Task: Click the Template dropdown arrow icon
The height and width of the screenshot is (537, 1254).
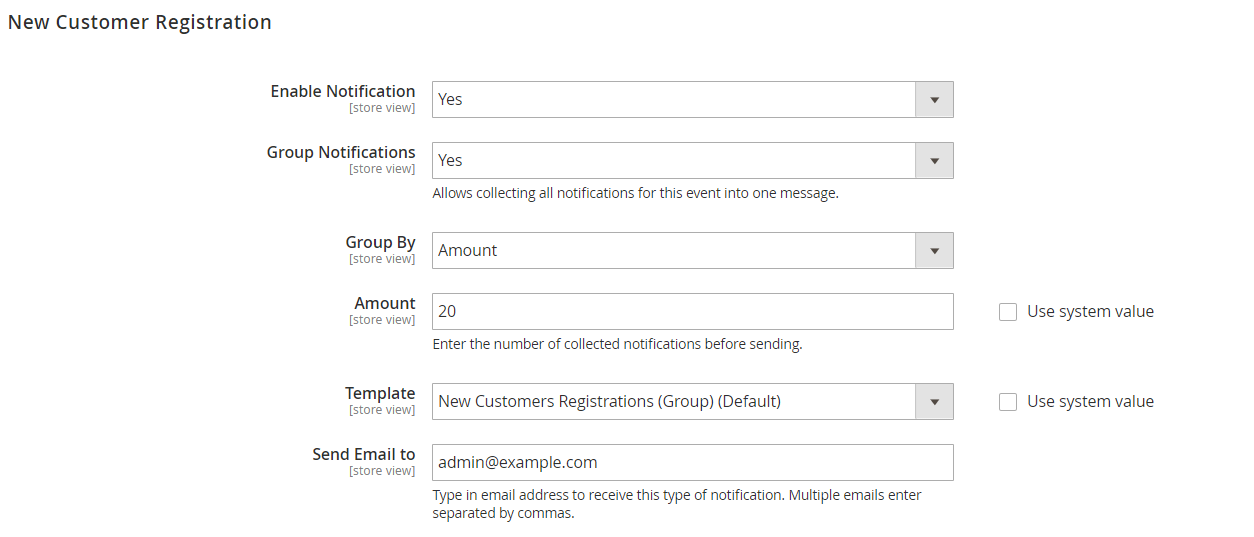Action: coord(935,402)
